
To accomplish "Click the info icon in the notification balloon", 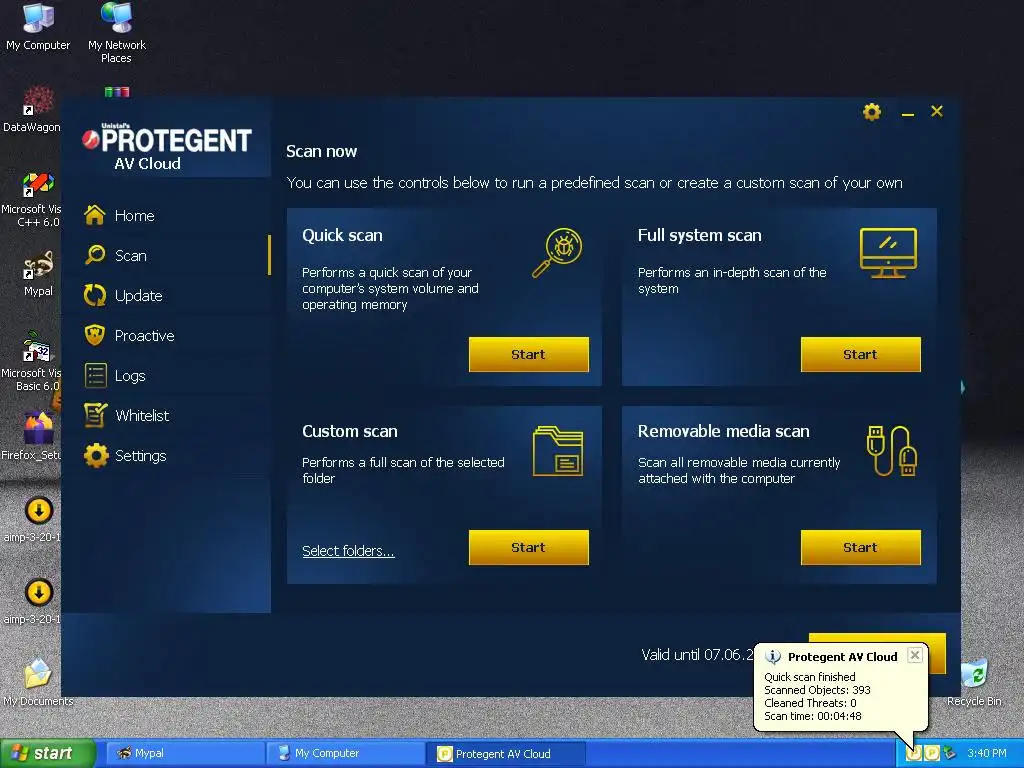I will tap(773, 656).
